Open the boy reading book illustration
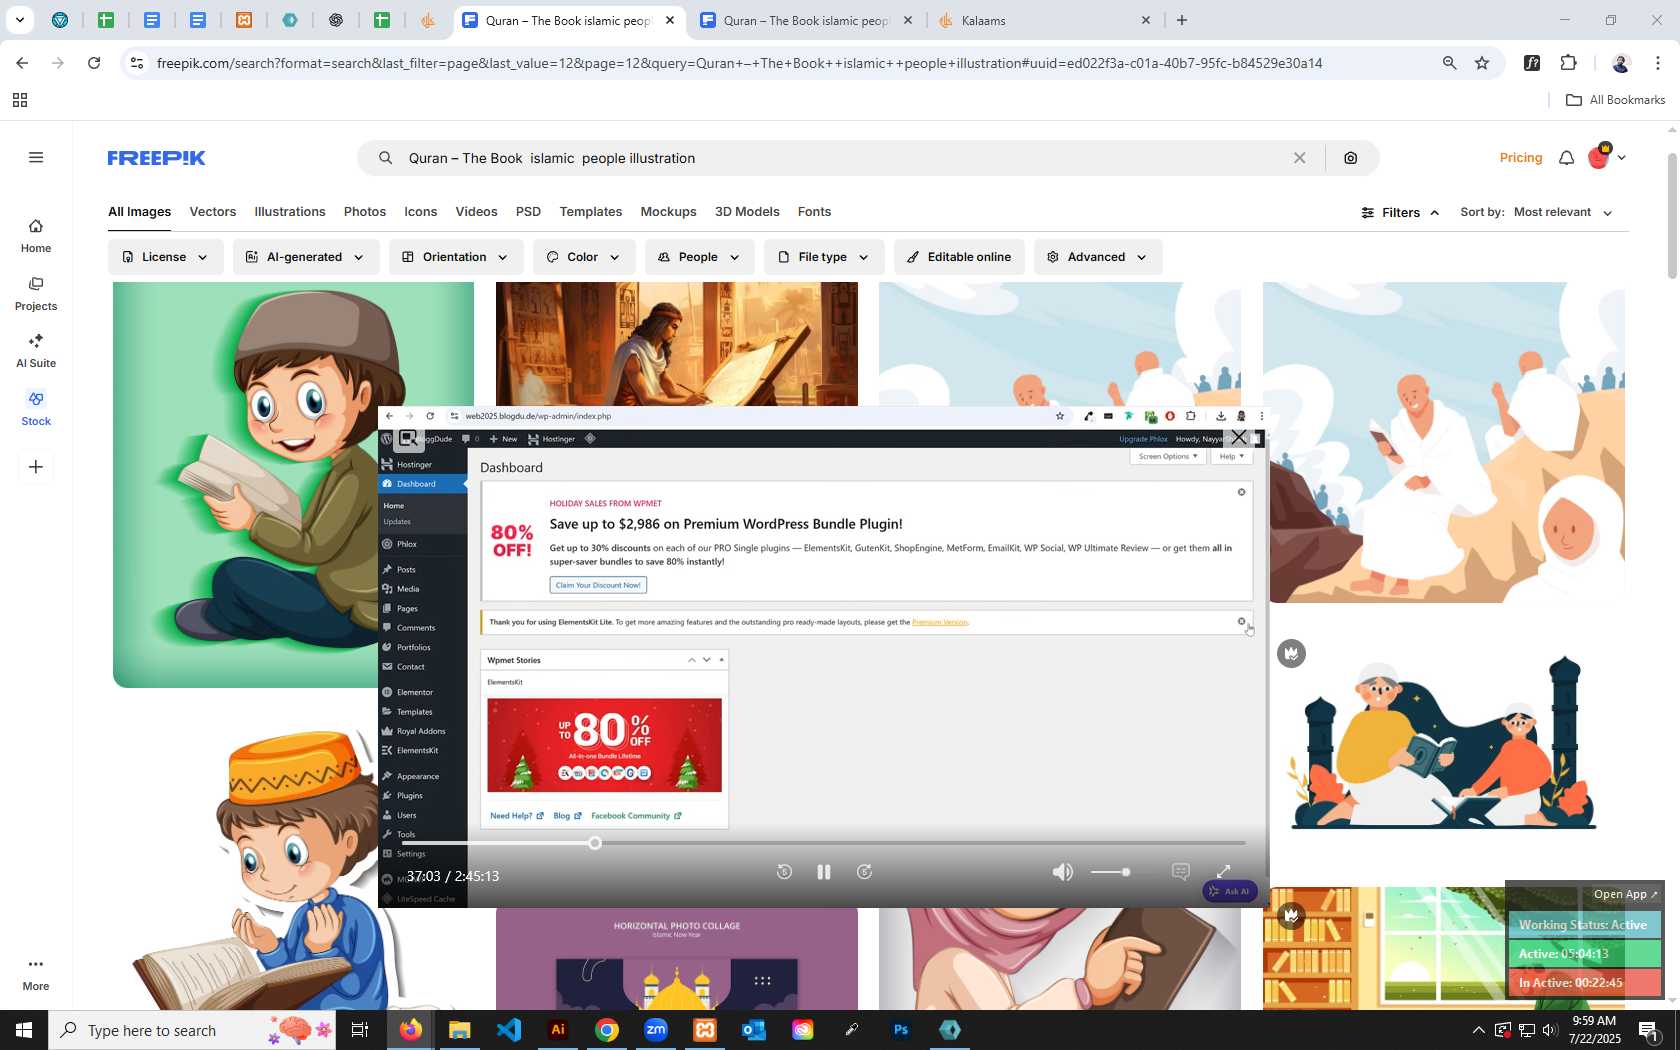 click(245, 485)
